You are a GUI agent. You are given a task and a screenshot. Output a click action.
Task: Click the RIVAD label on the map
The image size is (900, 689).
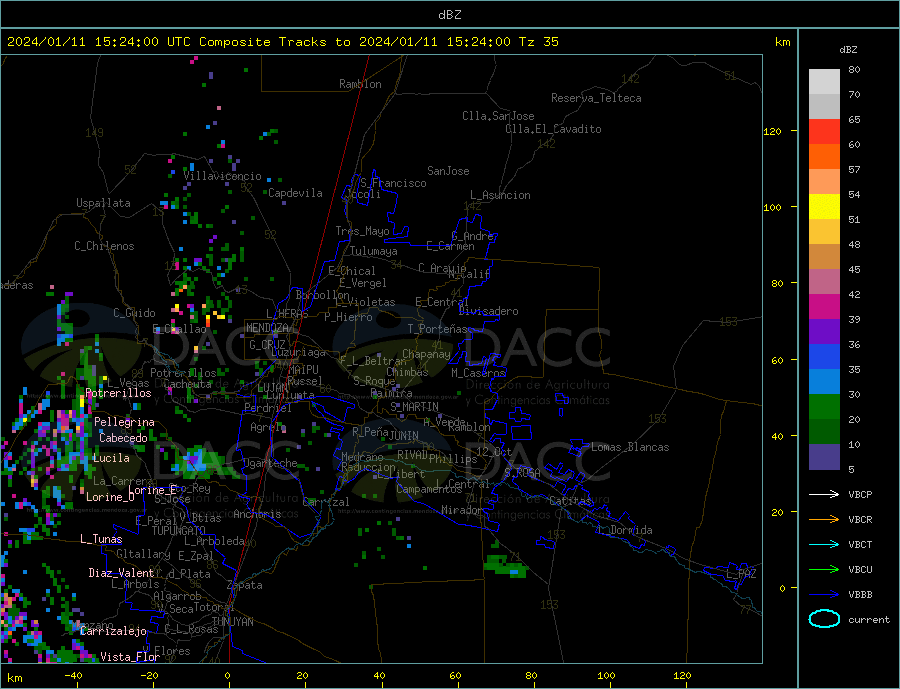(x=413, y=455)
